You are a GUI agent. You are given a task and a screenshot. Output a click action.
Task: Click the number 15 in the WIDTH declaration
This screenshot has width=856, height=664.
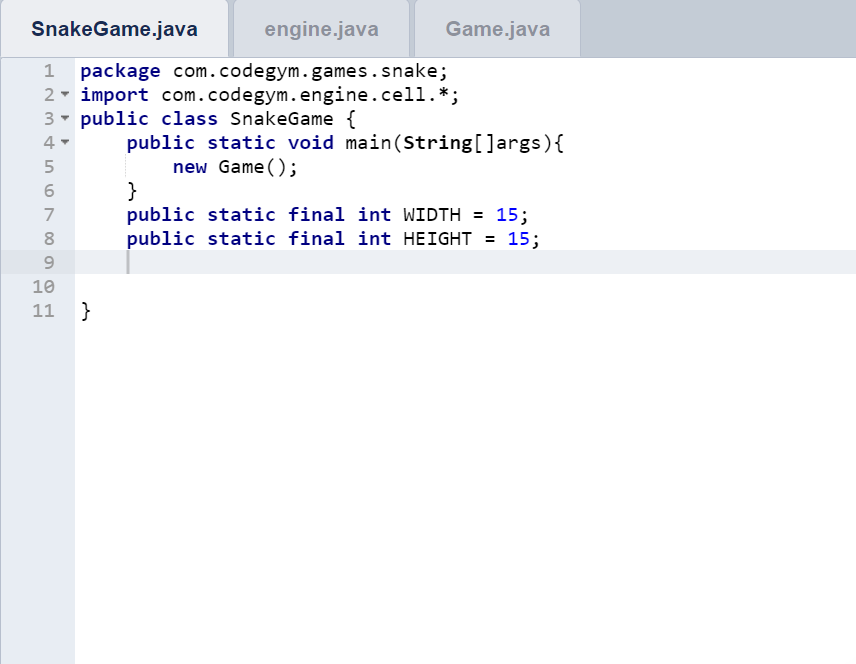[507, 214]
